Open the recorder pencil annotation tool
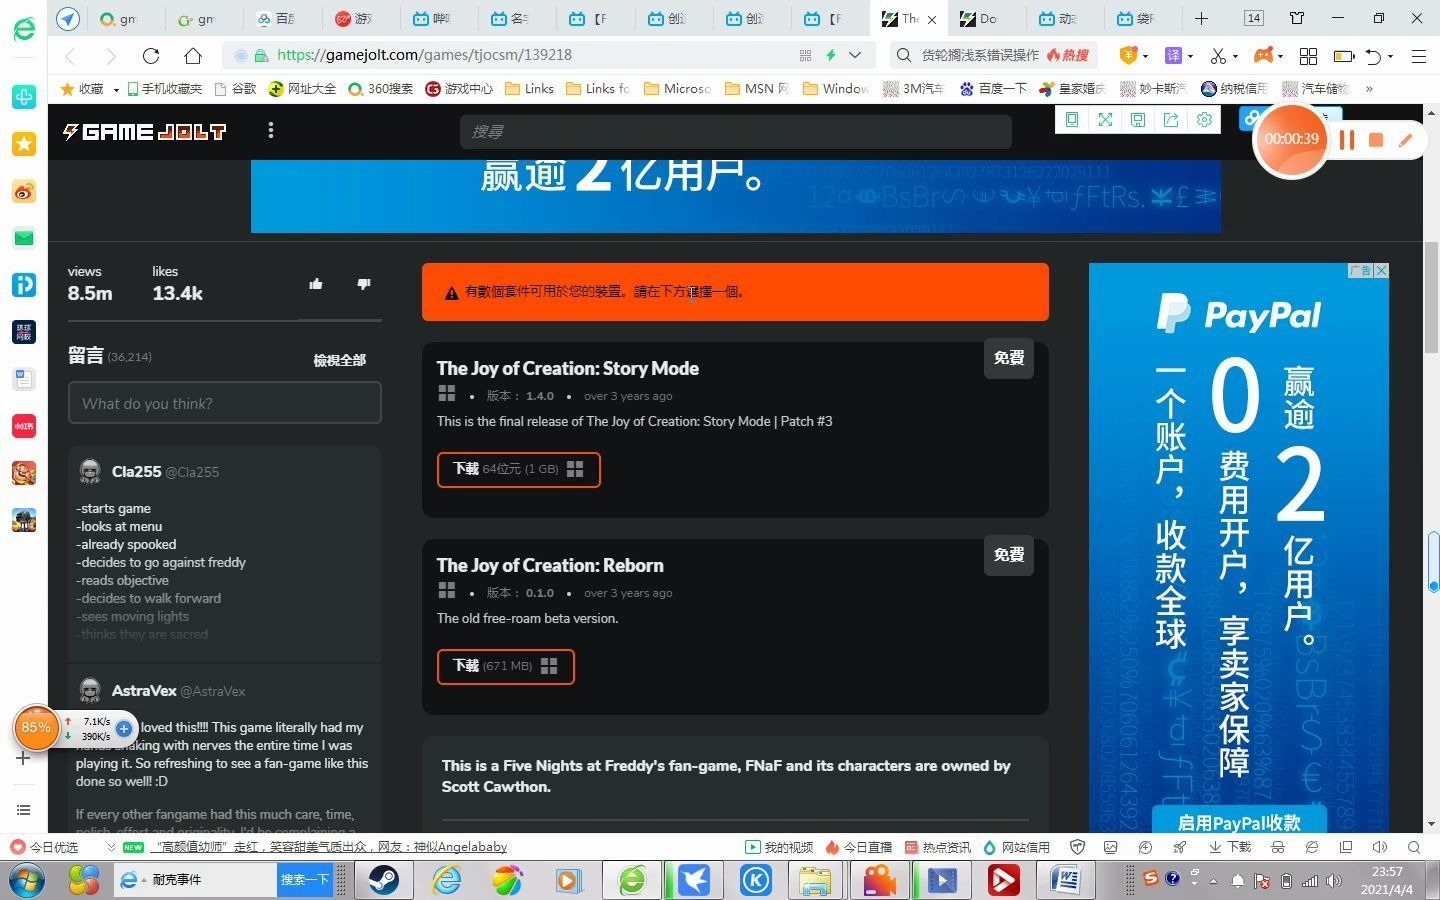 coord(1405,140)
